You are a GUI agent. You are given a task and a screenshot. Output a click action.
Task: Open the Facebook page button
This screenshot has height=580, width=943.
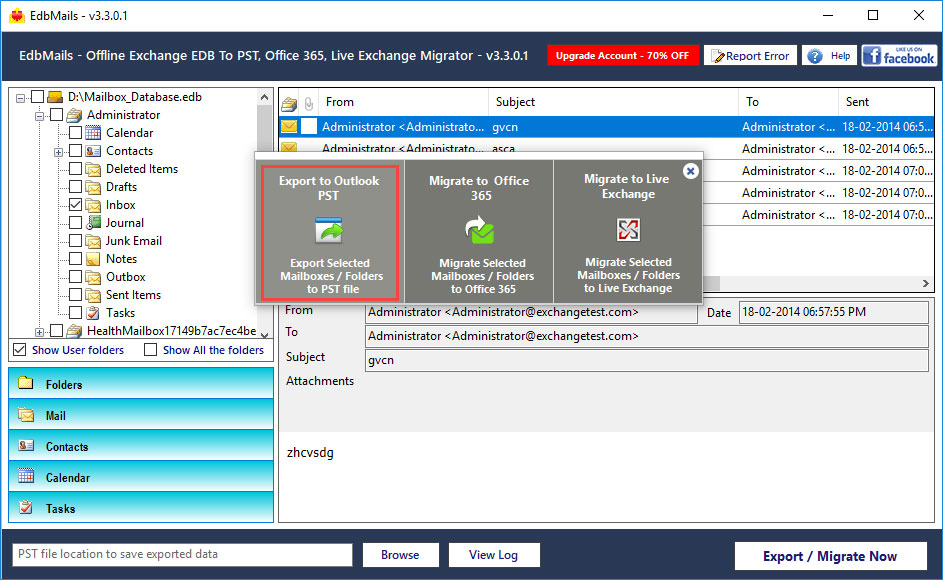click(899, 56)
